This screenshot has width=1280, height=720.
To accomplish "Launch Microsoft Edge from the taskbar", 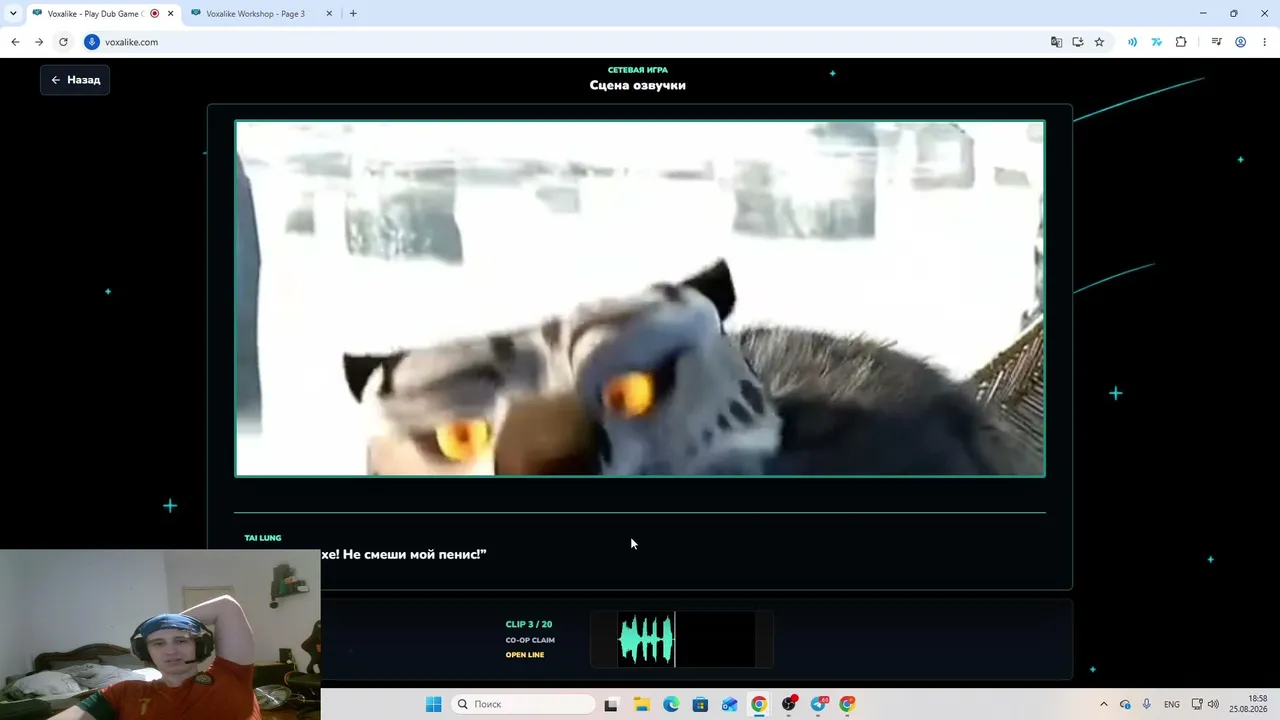I will (671, 704).
